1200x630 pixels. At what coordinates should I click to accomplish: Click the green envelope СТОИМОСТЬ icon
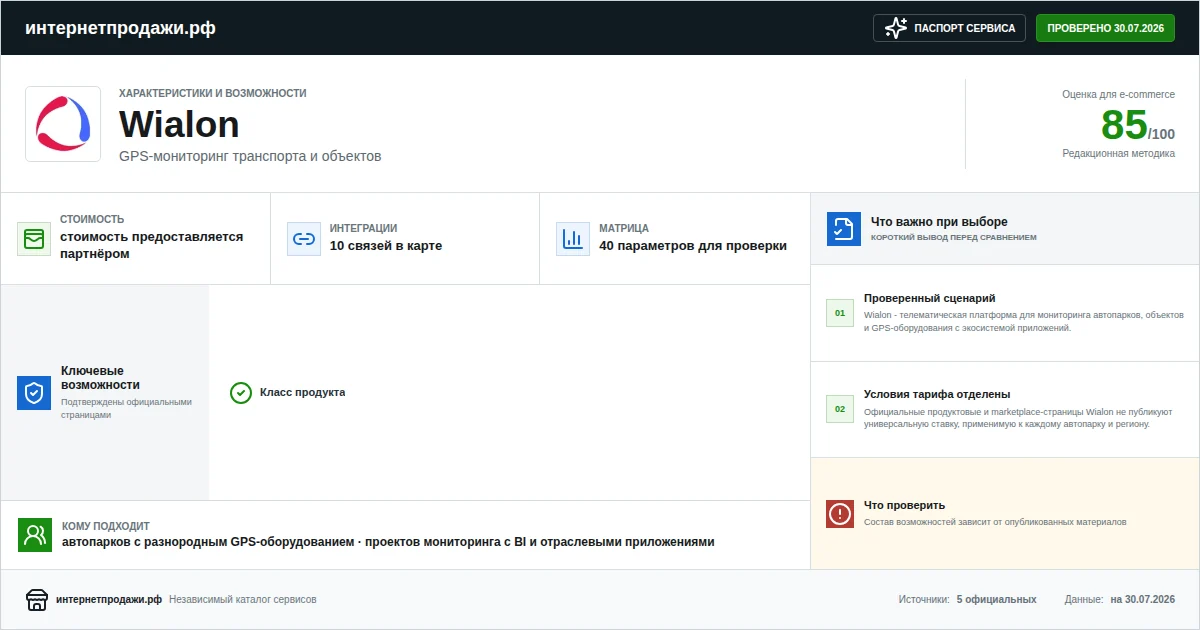(34, 239)
